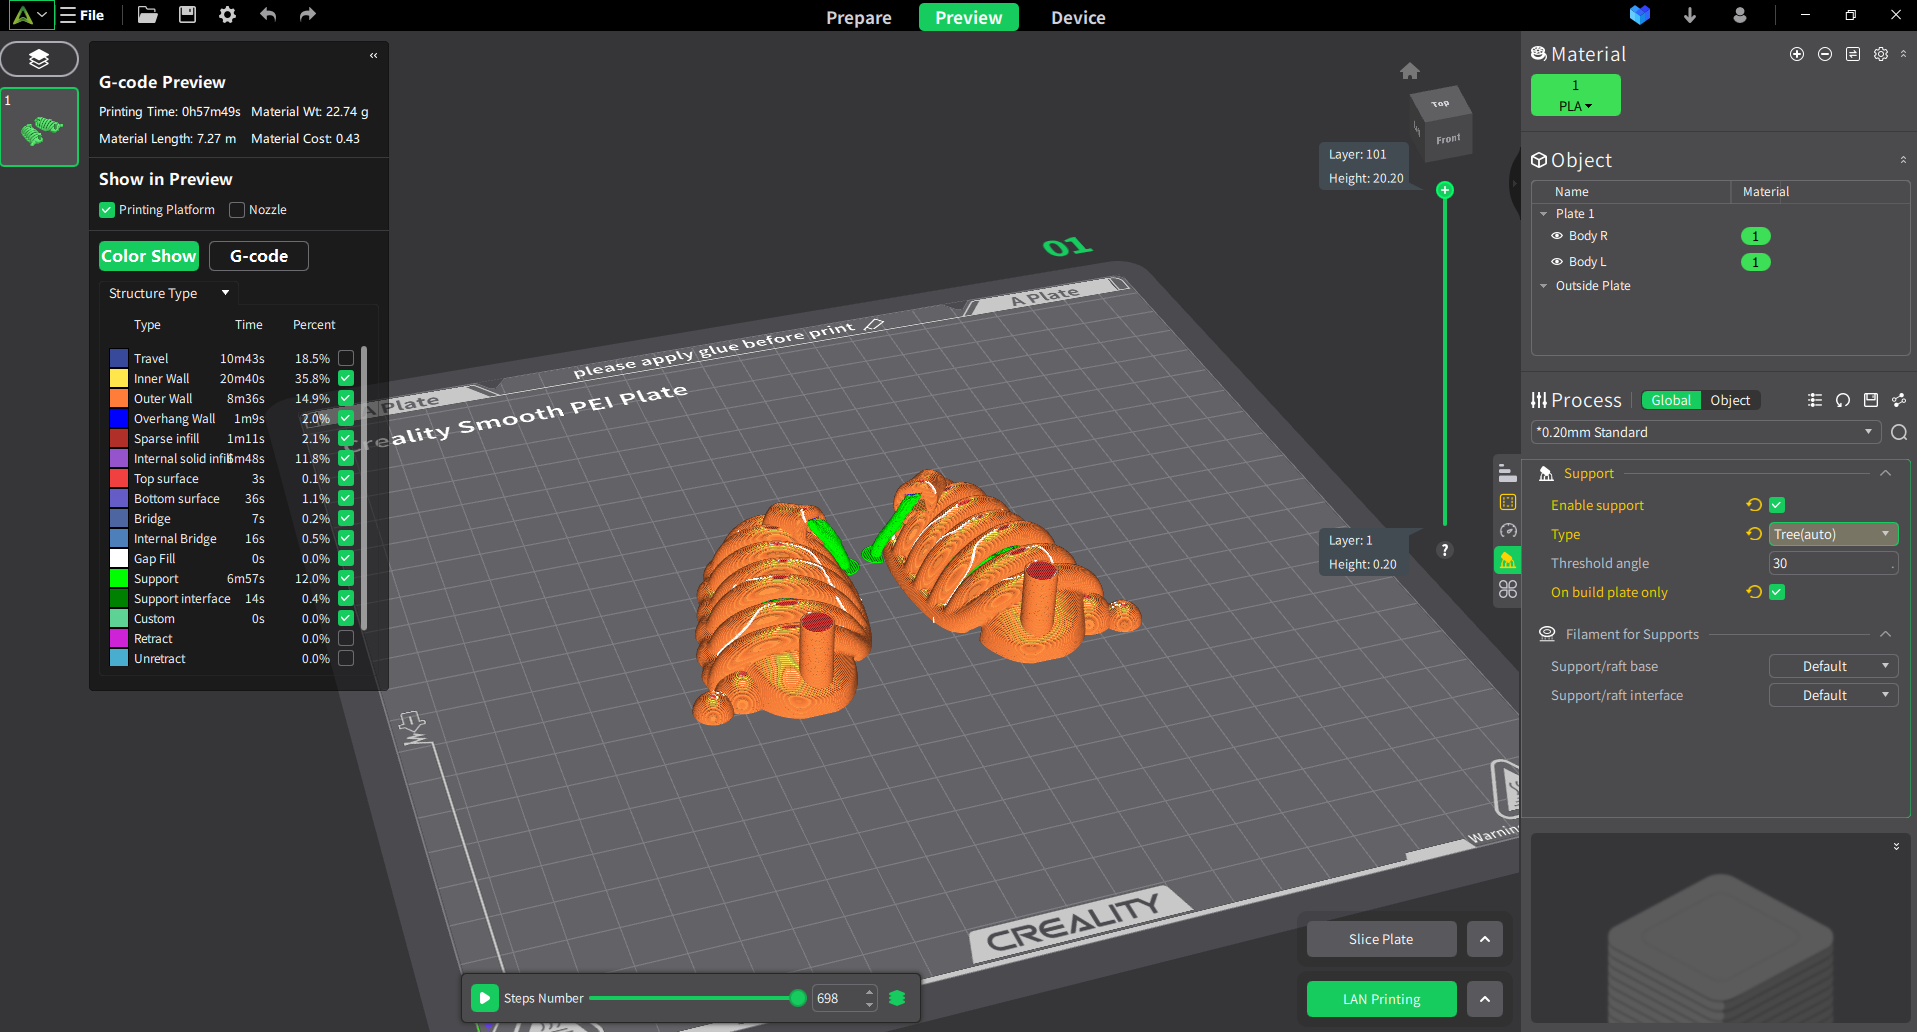This screenshot has height=1032, width=1917.
Task: Expand Slice Plate options arrow
Action: coord(1485,939)
